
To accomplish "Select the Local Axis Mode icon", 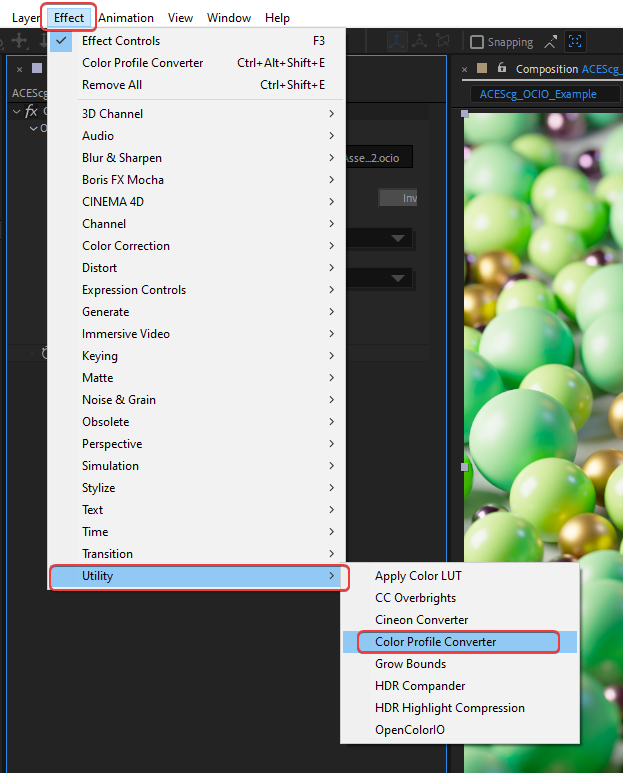I will [x=397, y=42].
